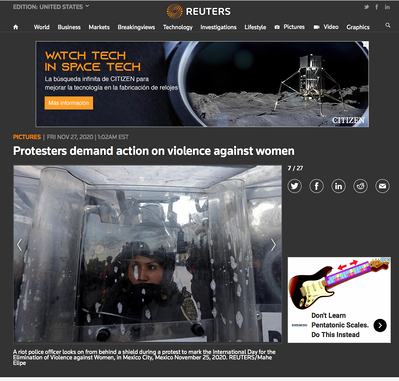Share article via Reddit circle icon

click(360, 186)
